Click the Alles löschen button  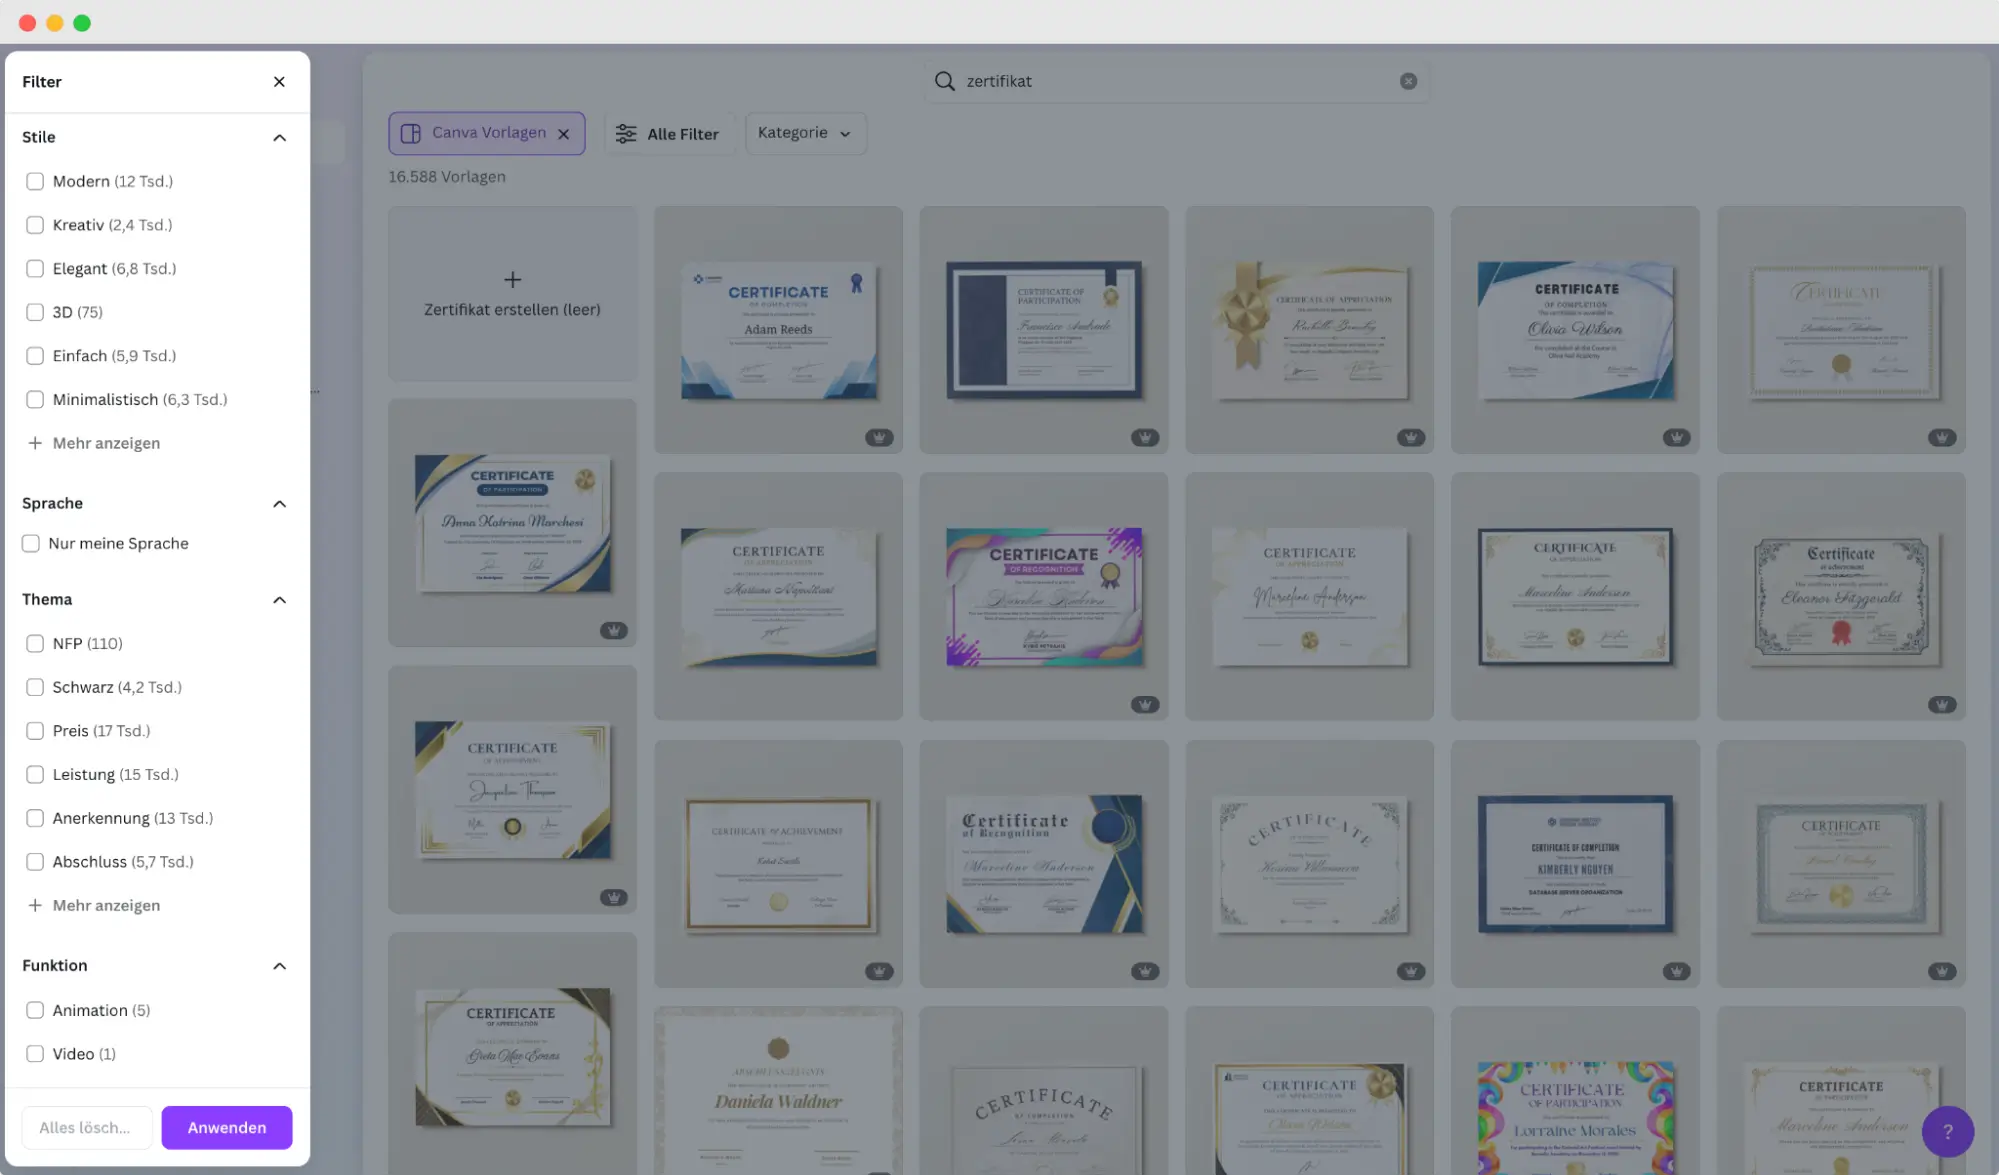86,1127
